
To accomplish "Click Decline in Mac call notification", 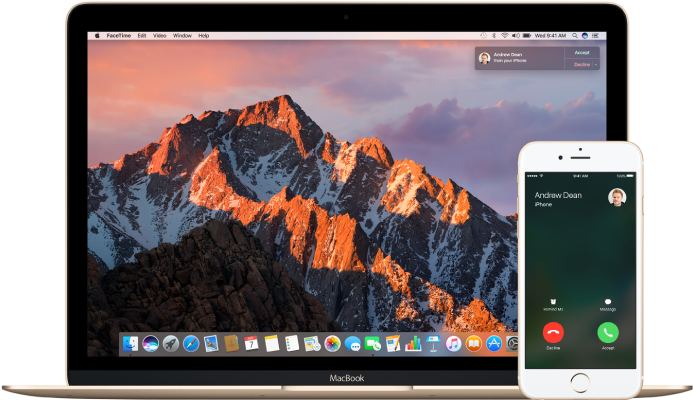I will tap(582, 65).
